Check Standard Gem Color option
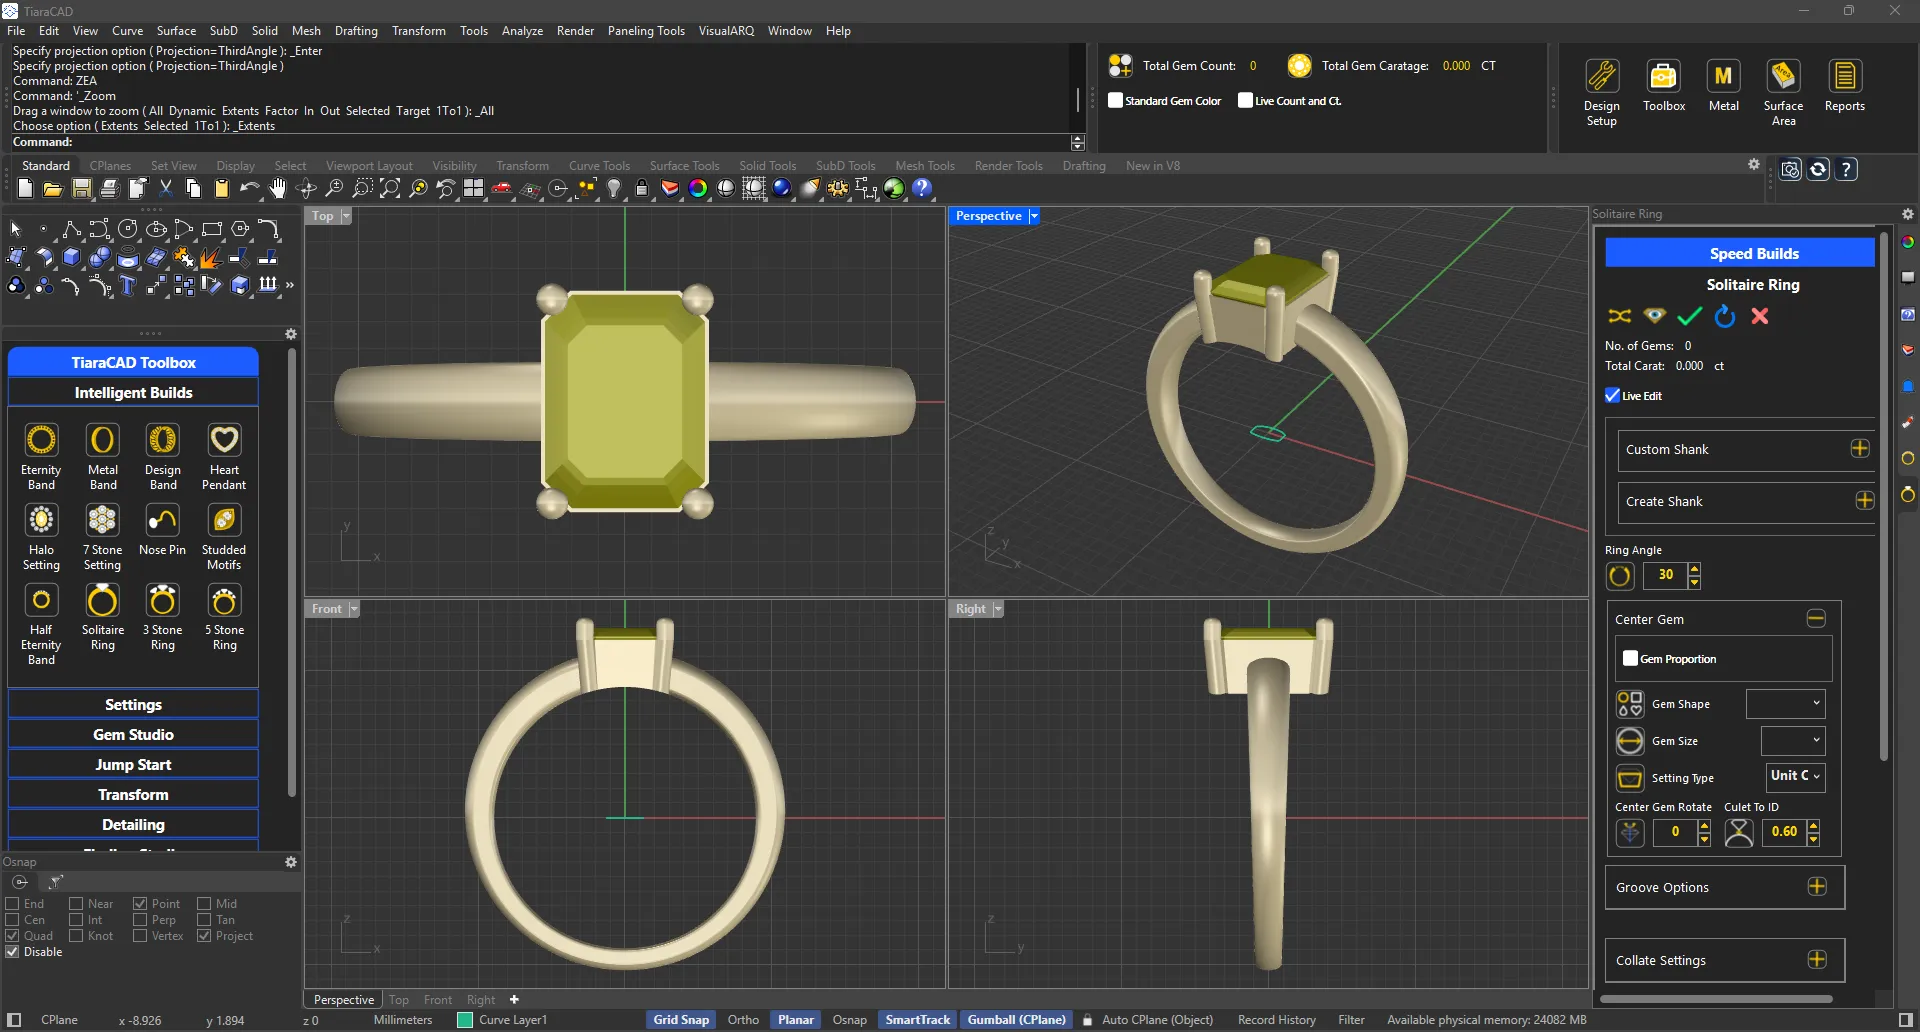 click(x=1115, y=100)
